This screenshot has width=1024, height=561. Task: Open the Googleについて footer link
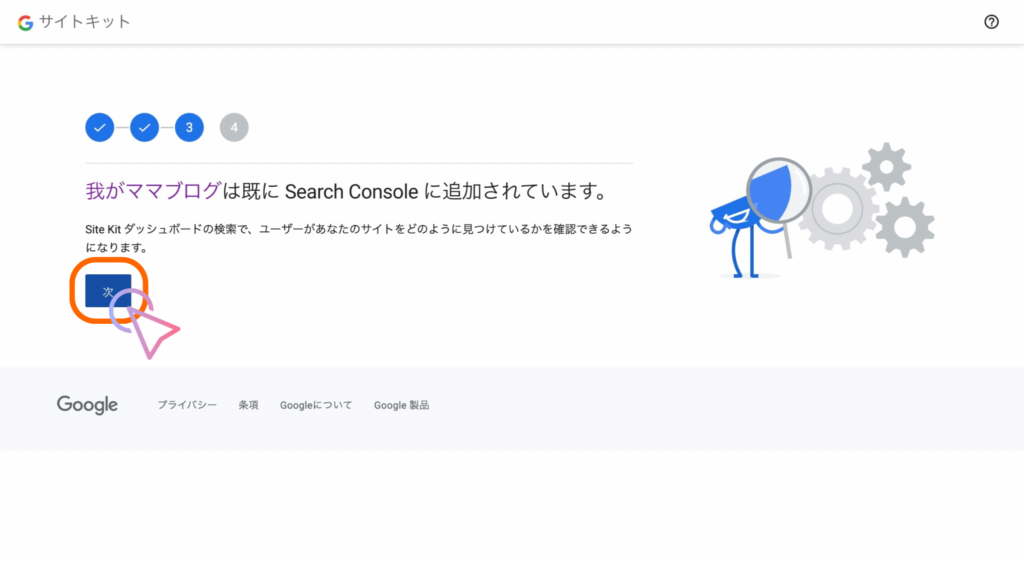click(316, 405)
